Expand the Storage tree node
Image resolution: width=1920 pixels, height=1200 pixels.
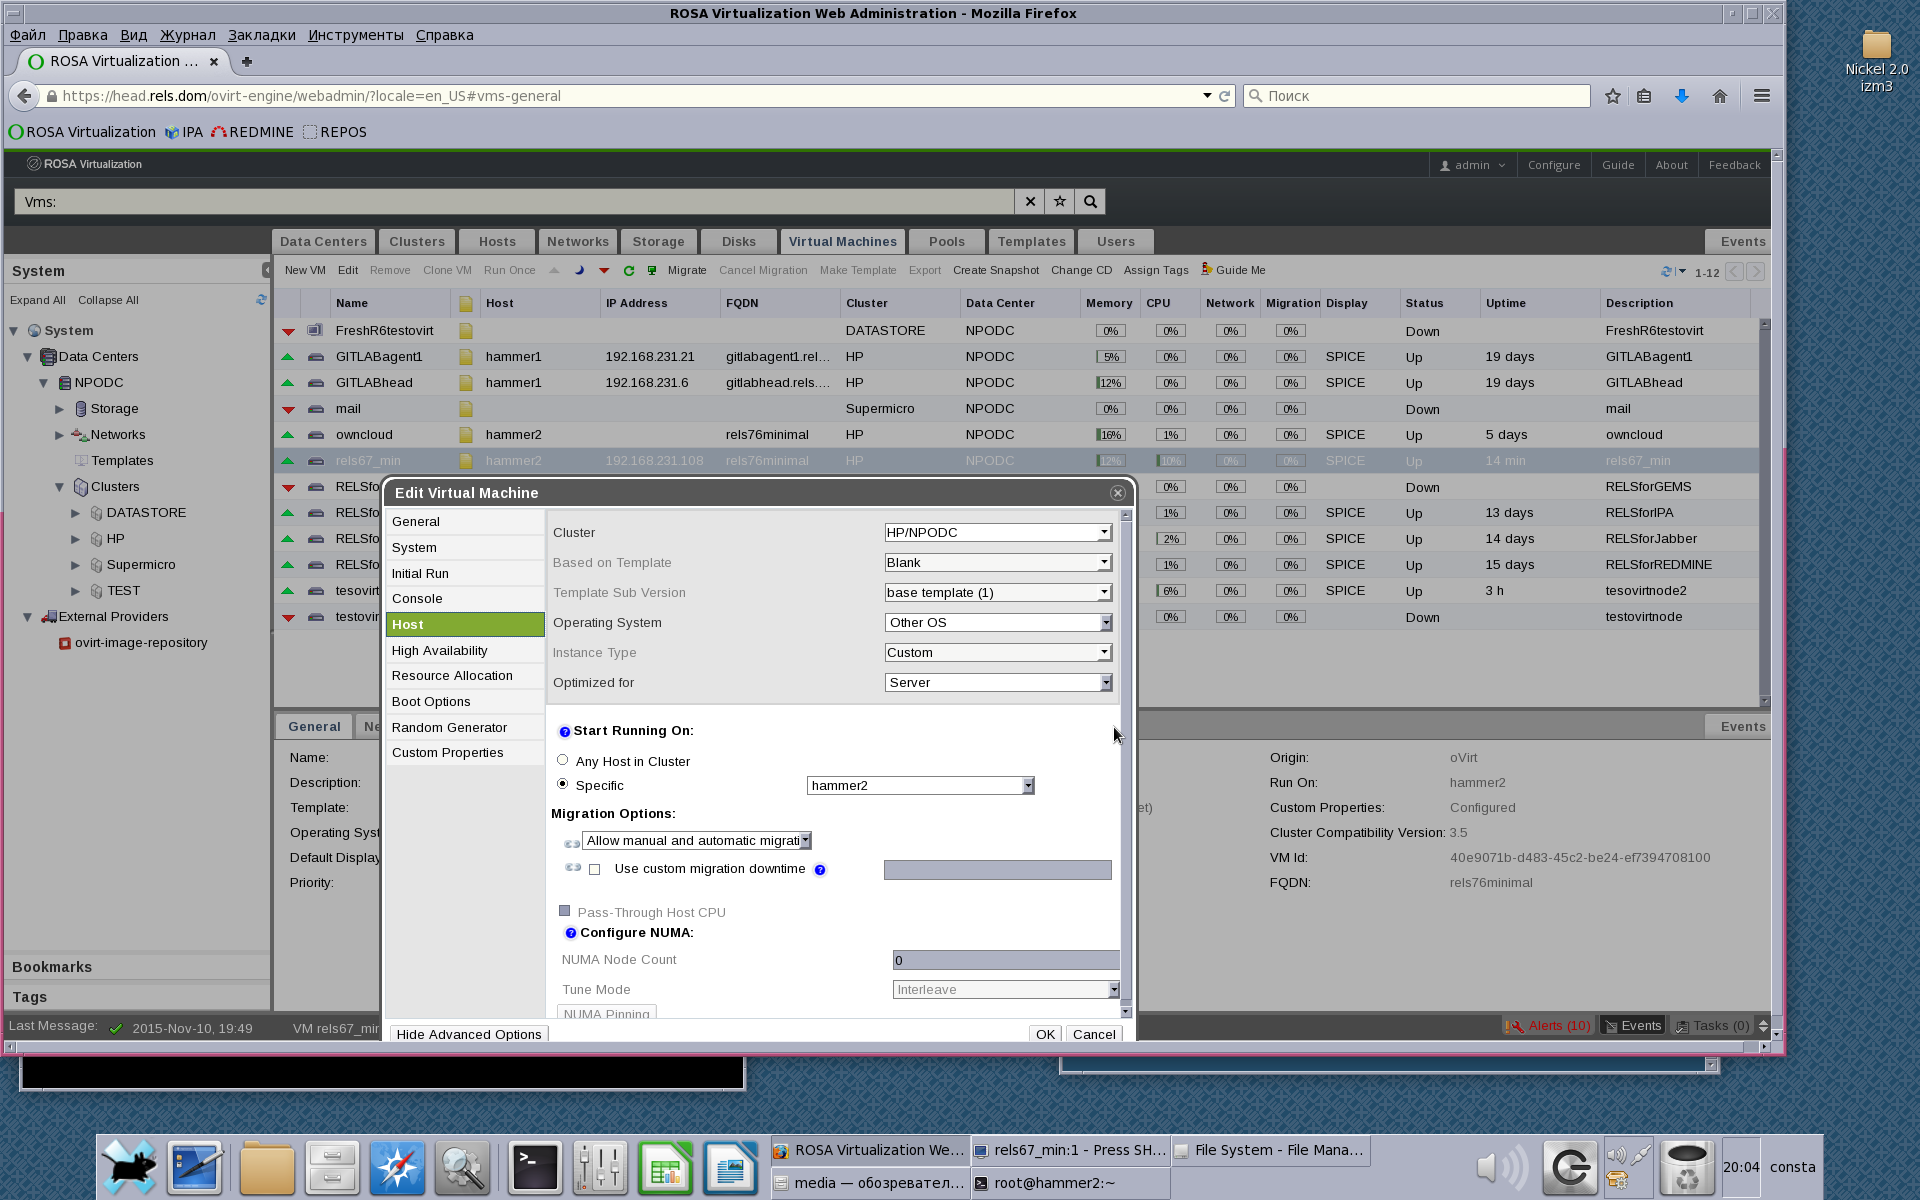[60, 409]
